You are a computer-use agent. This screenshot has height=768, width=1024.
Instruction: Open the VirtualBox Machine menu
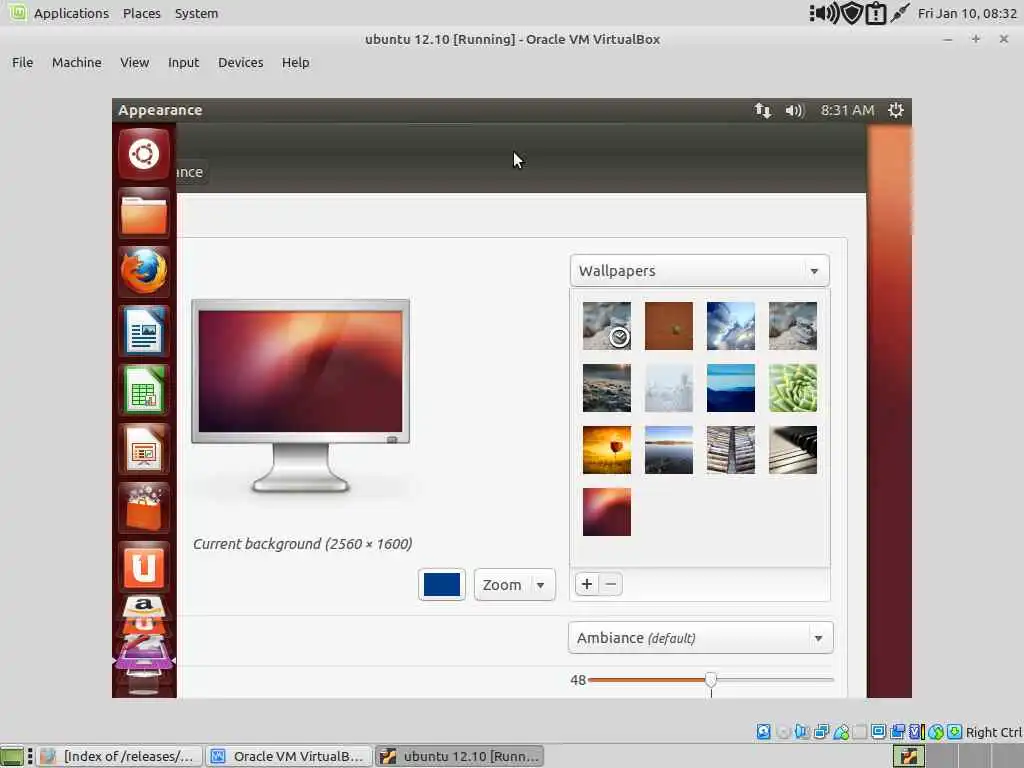[76, 62]
